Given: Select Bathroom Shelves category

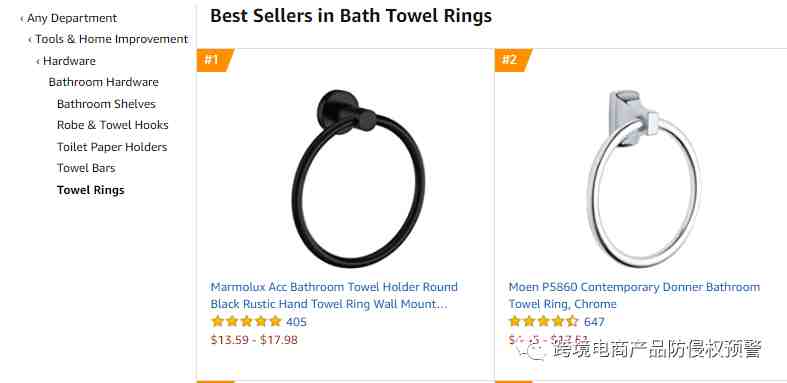Looking at the screenshot, I should click(106, 104).
